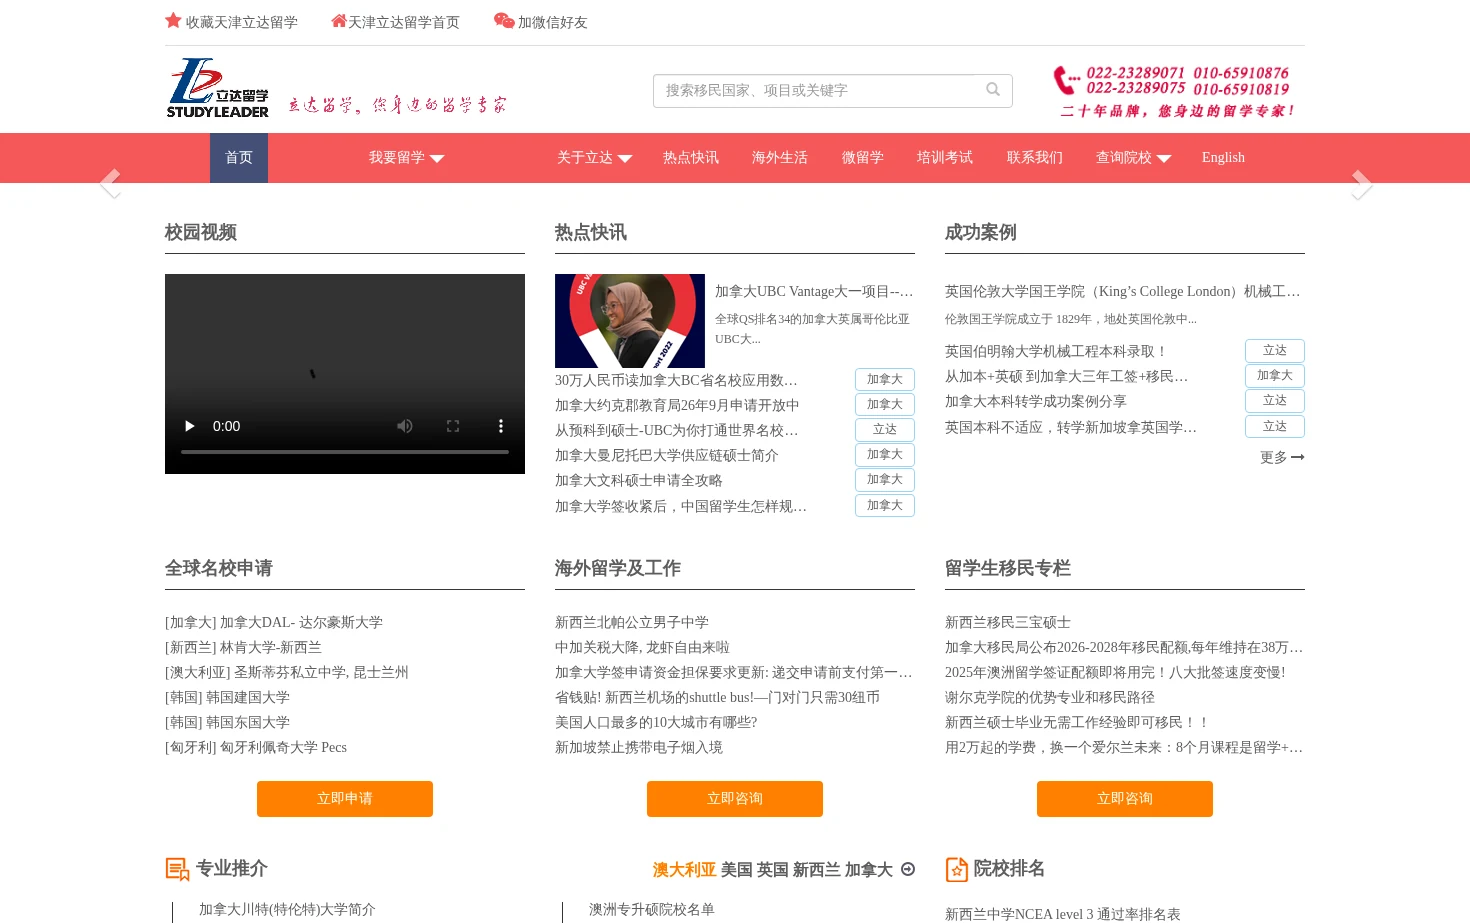Go to next slide with right arrow
Screen dimensions: 1470x923
(x=1362, y=184)
